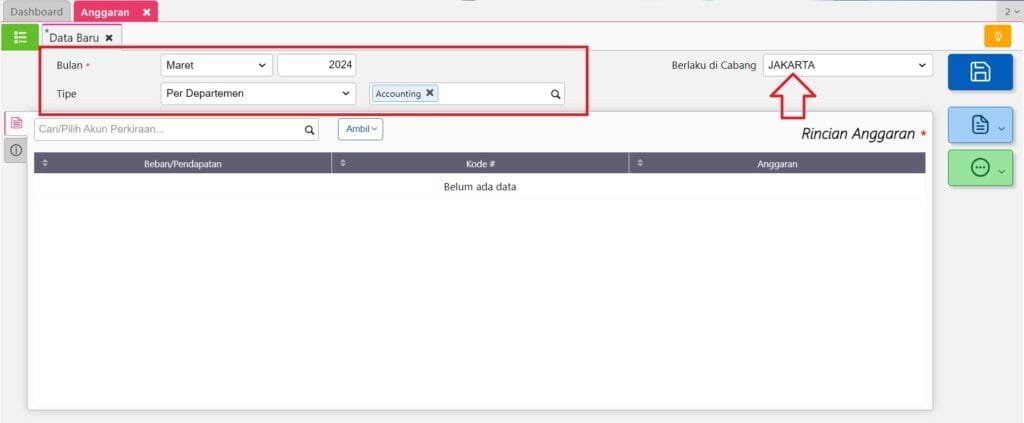The image size is (1024, 423).
Task: Sort by Beban/Pendapatan column header
Action: pyautogui.click(x=182, y=163)
